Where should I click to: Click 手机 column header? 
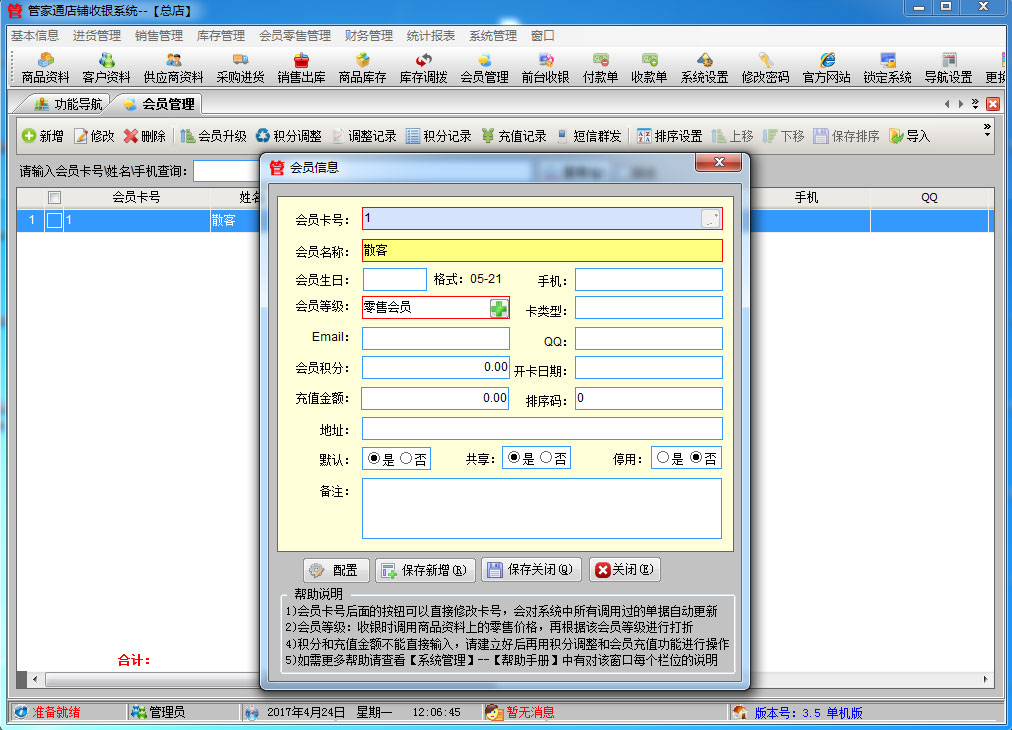point(806,198)
